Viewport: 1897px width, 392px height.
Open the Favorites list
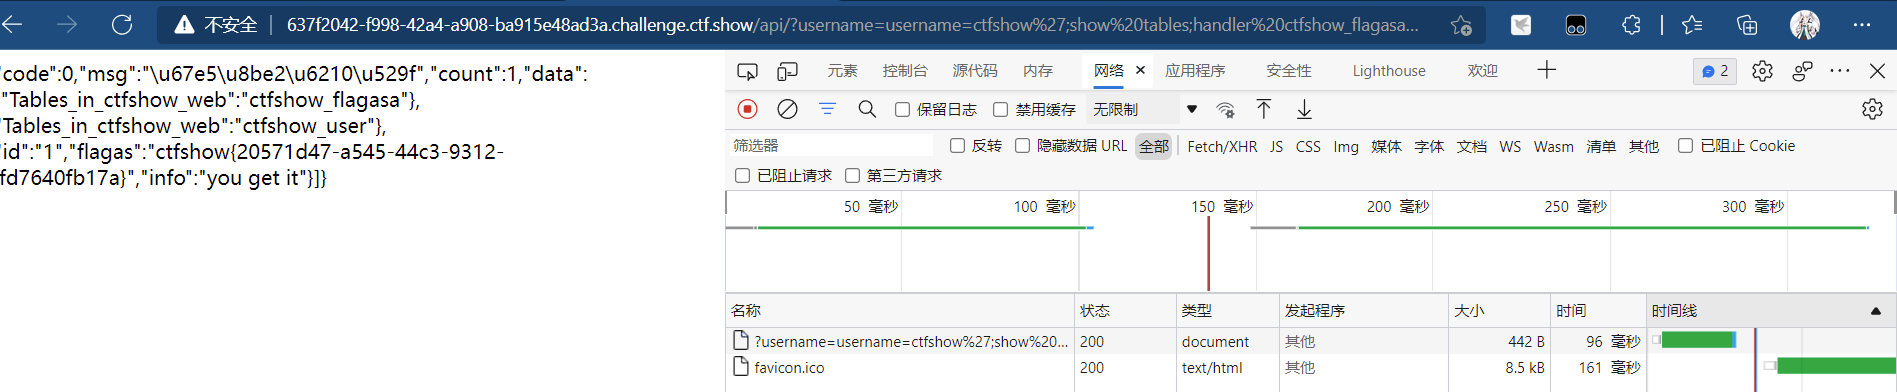point(1692,25)
